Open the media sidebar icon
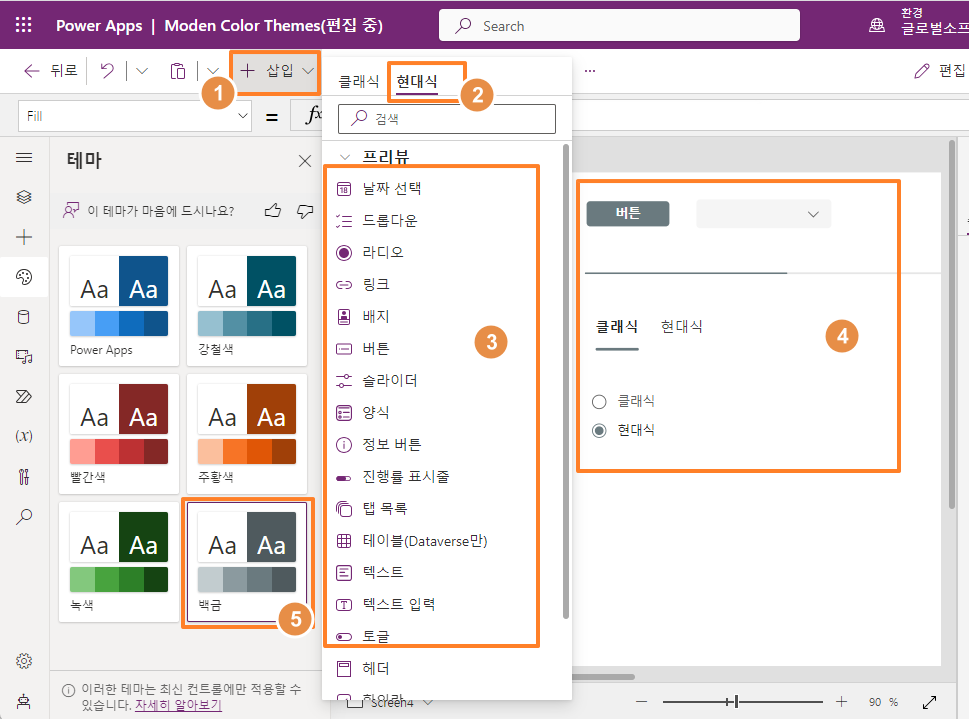This screenshot has width=969, height=719. 24,357
